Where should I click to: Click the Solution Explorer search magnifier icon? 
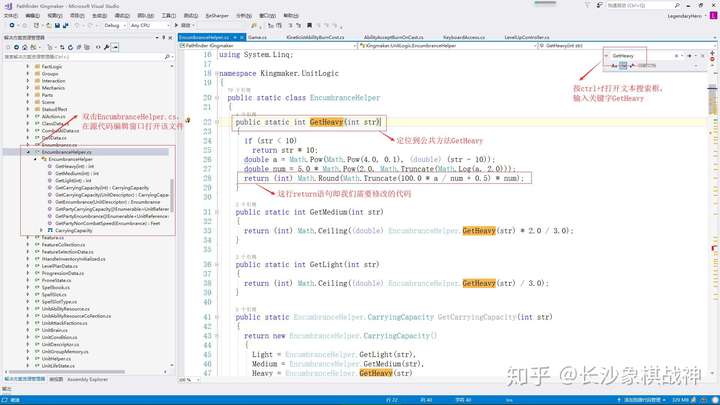tap(167, 57)
